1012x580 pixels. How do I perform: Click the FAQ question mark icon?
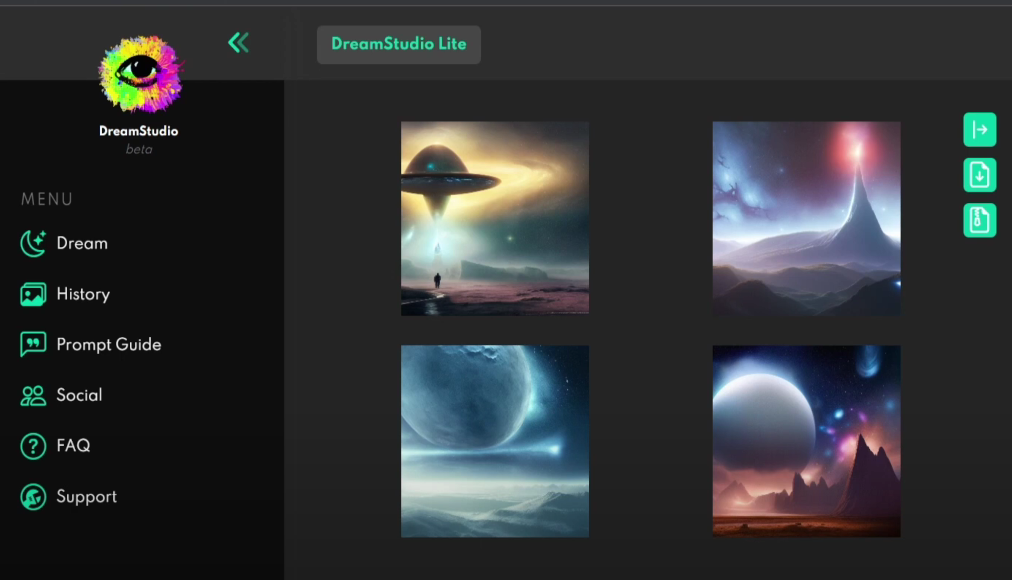tap(33, 446)
